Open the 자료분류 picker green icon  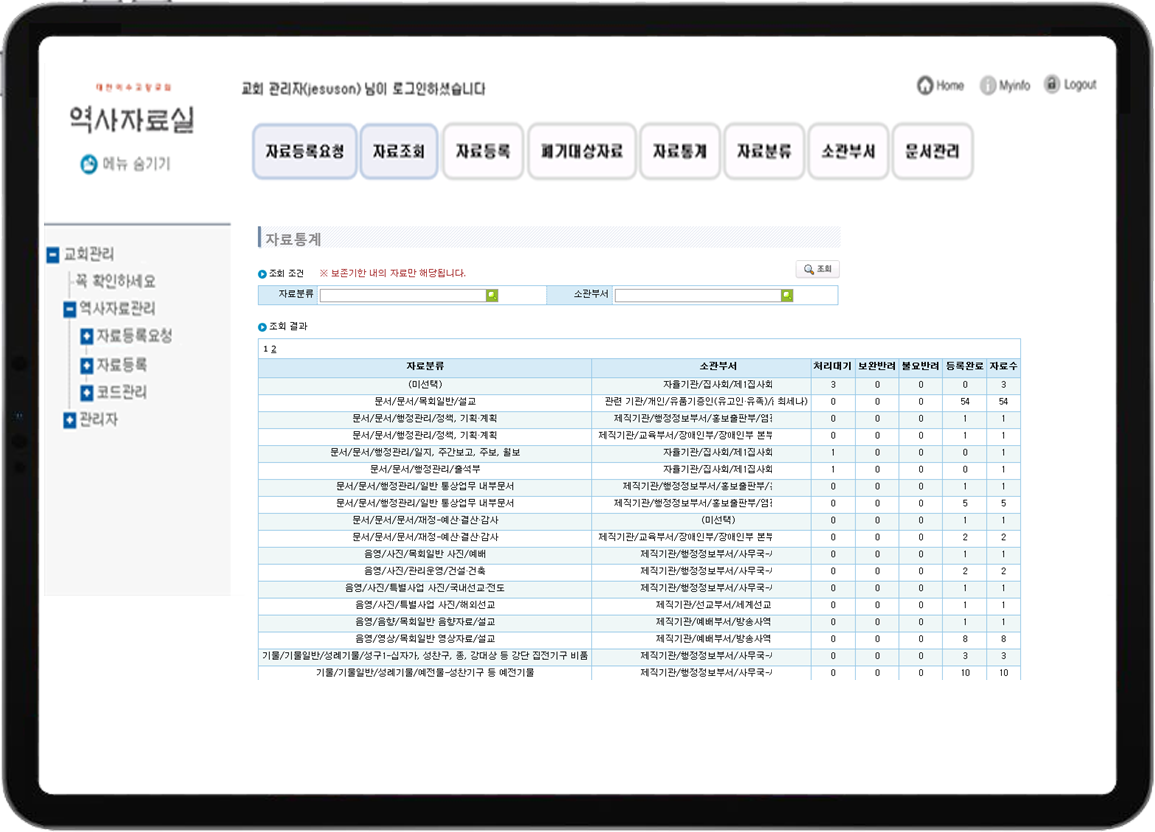[491, 295]
